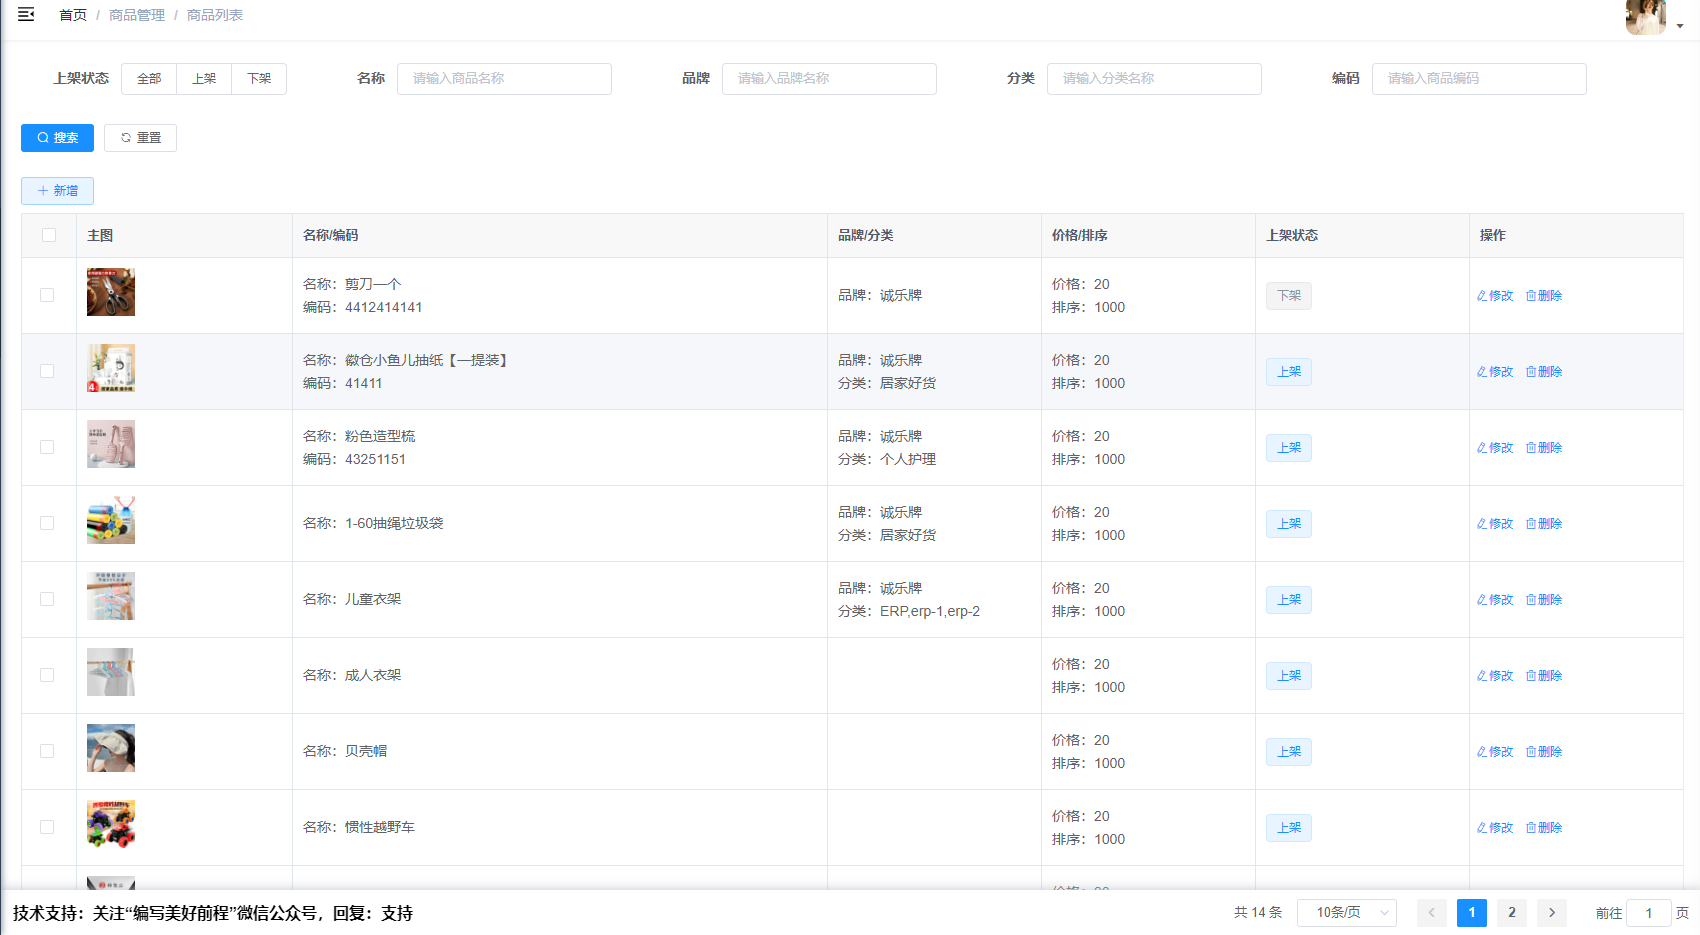Viewport: 1700px width, 935px height.
Task: Select checkbox for 剪刀一个 row
Action: click(47, 296)
